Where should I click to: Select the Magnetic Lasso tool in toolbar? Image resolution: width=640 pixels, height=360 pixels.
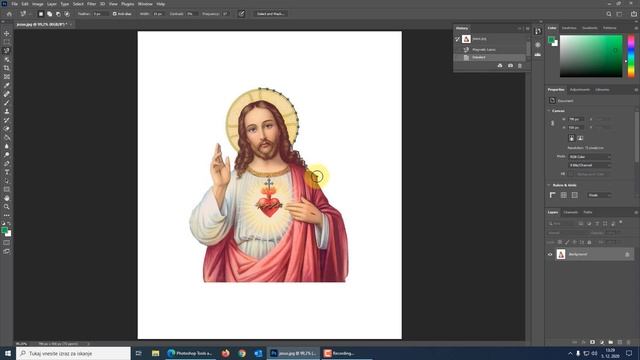click(x=7, y=51)
